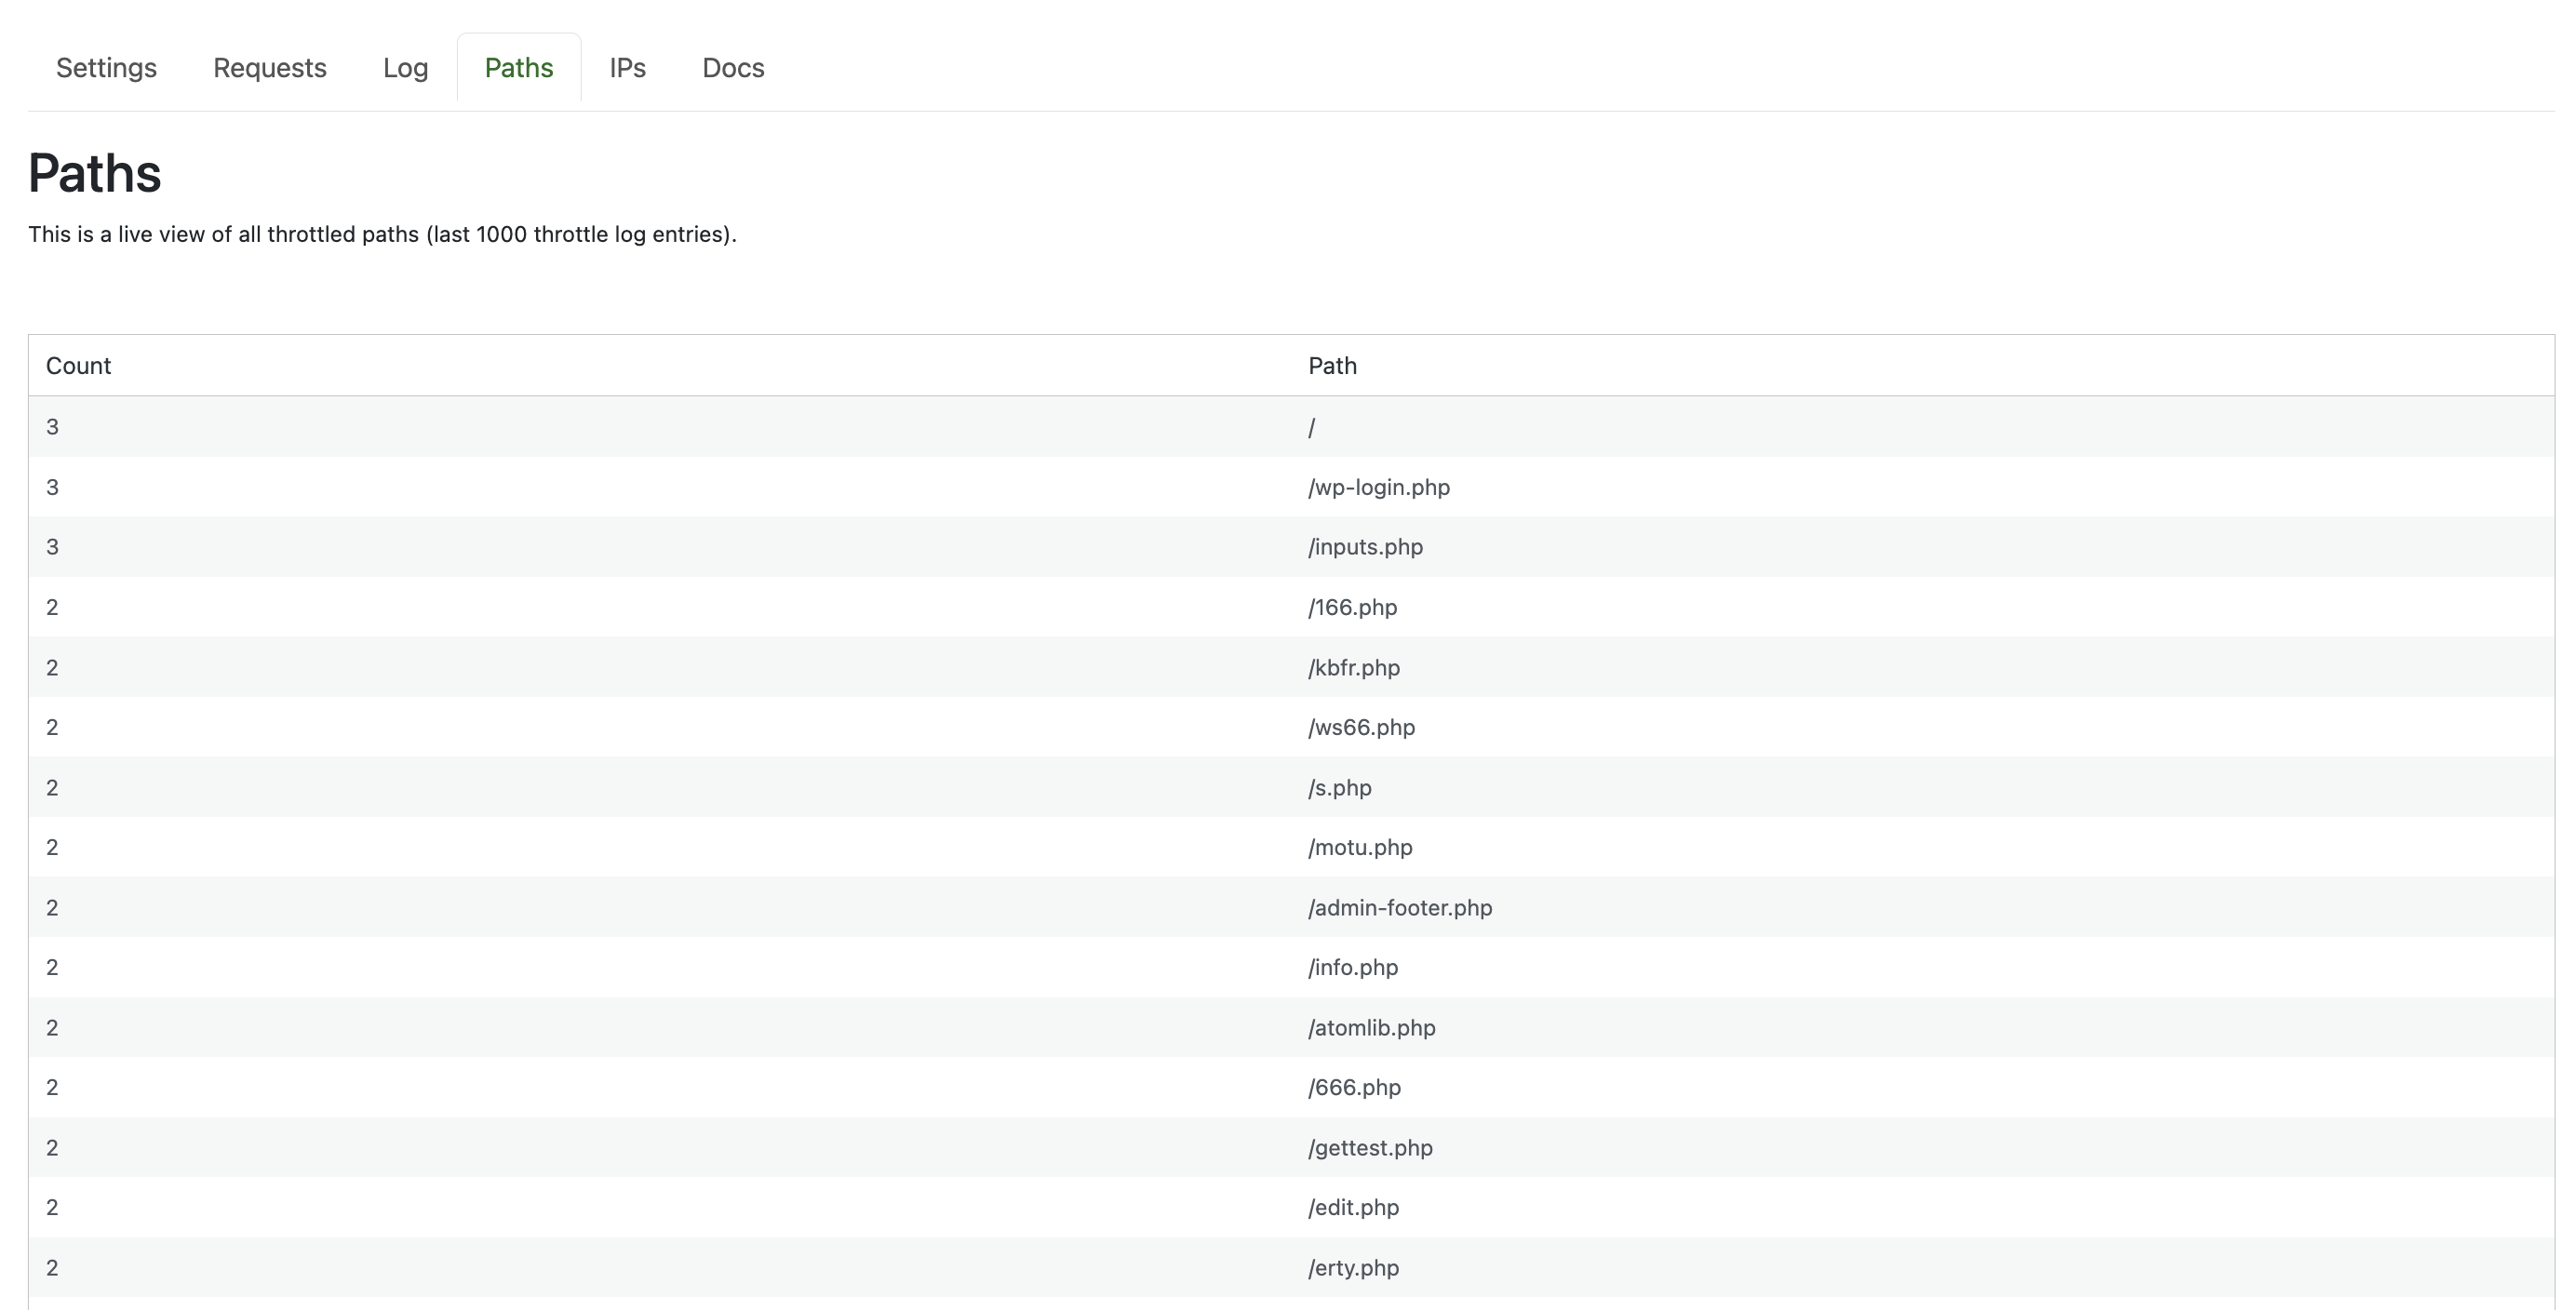Open the Docs tab
Screen dimensions: 2576x1310
(x=733, y=68)
